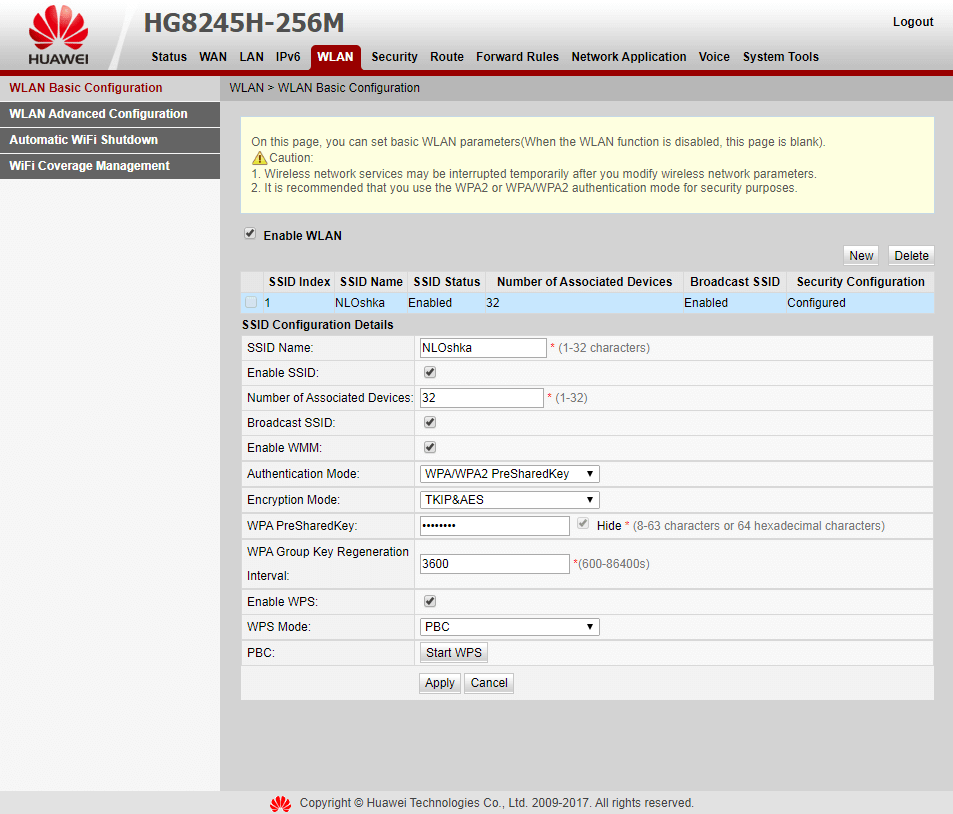953x814 pixels.
Task: Open WLAN Advanced Configuration in sidebar
Action: point(110,114)
